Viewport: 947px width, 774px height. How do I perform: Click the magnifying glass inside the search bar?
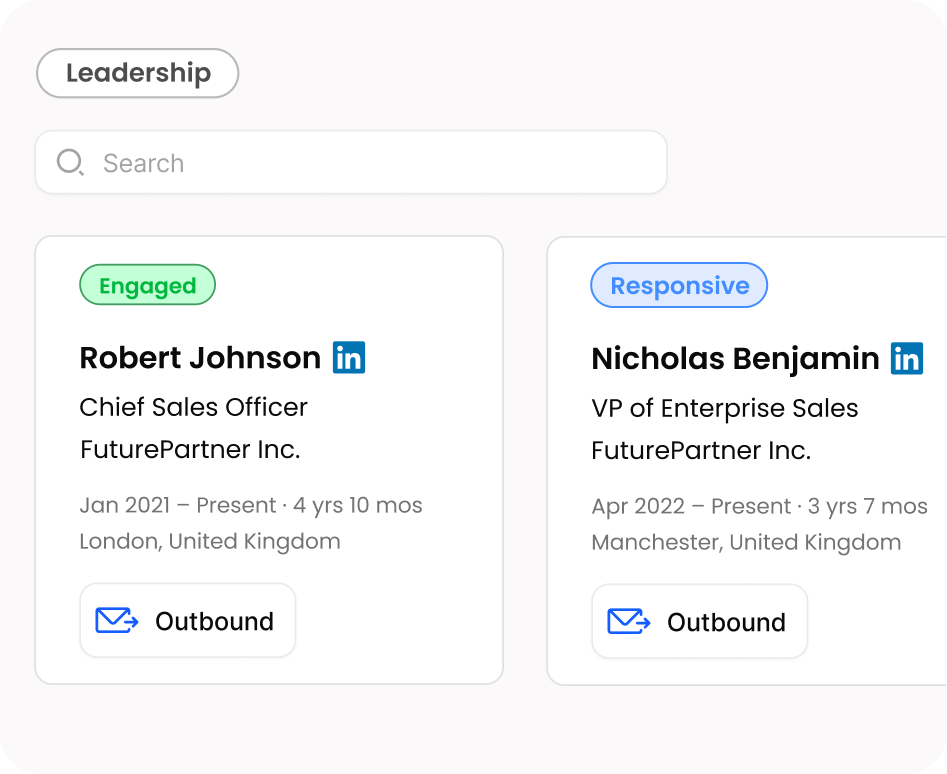click(x=69, y=162)
